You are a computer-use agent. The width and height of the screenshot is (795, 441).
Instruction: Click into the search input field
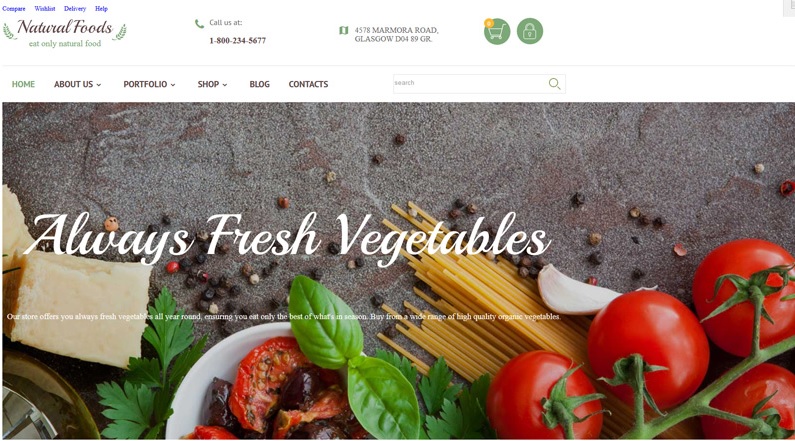(470, 84)
